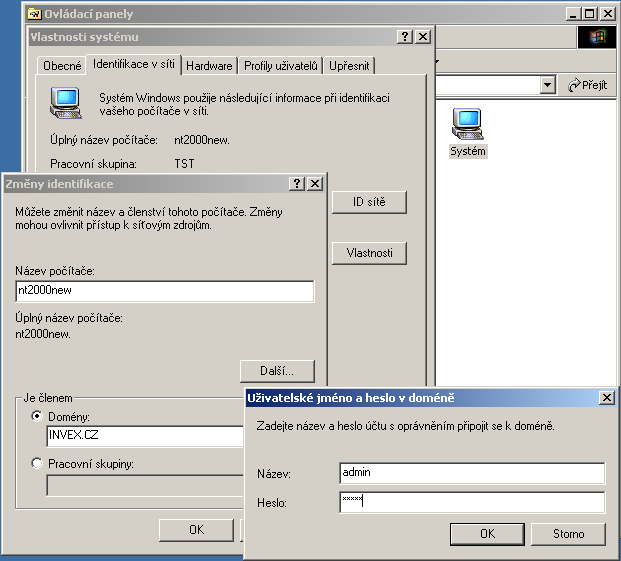Click the Název field containing admin
The height and width of the screenshot is (561, 621).
point(472,473)
